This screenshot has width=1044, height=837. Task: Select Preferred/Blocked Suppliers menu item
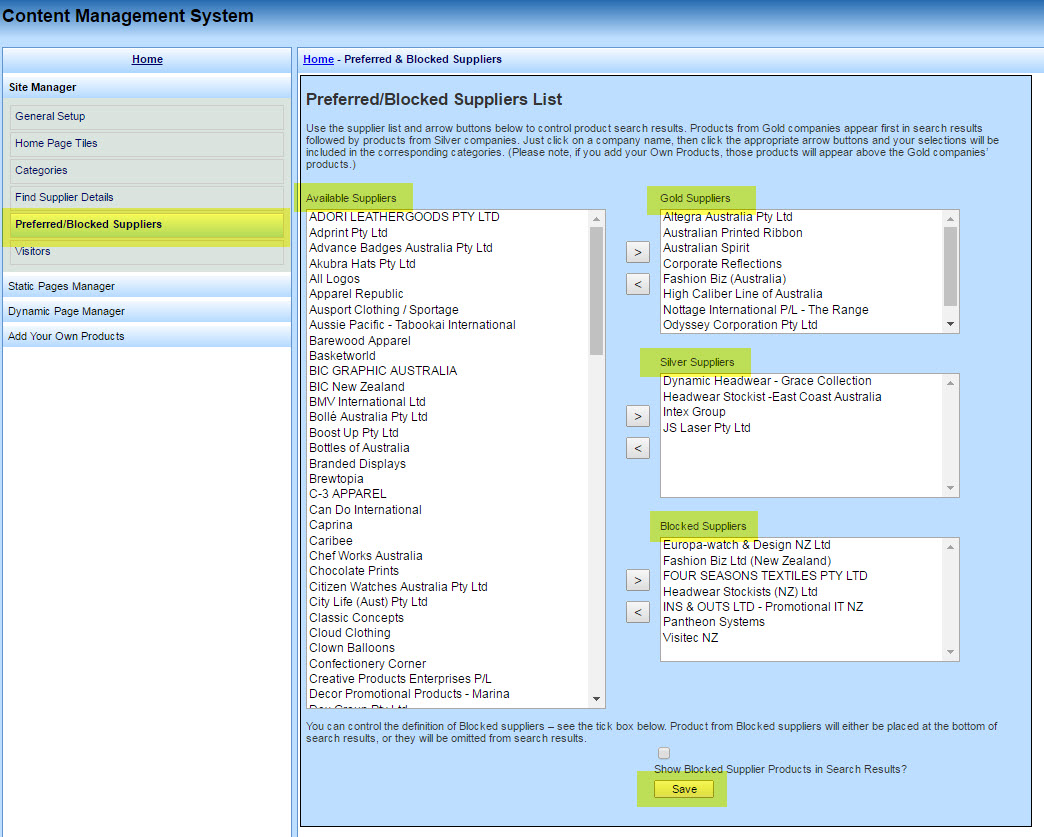146,224
